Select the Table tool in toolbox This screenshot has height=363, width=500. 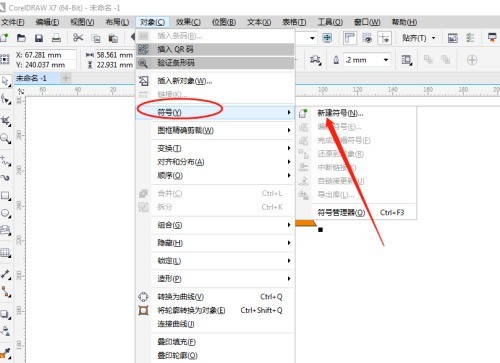click(x=5, y=253)
